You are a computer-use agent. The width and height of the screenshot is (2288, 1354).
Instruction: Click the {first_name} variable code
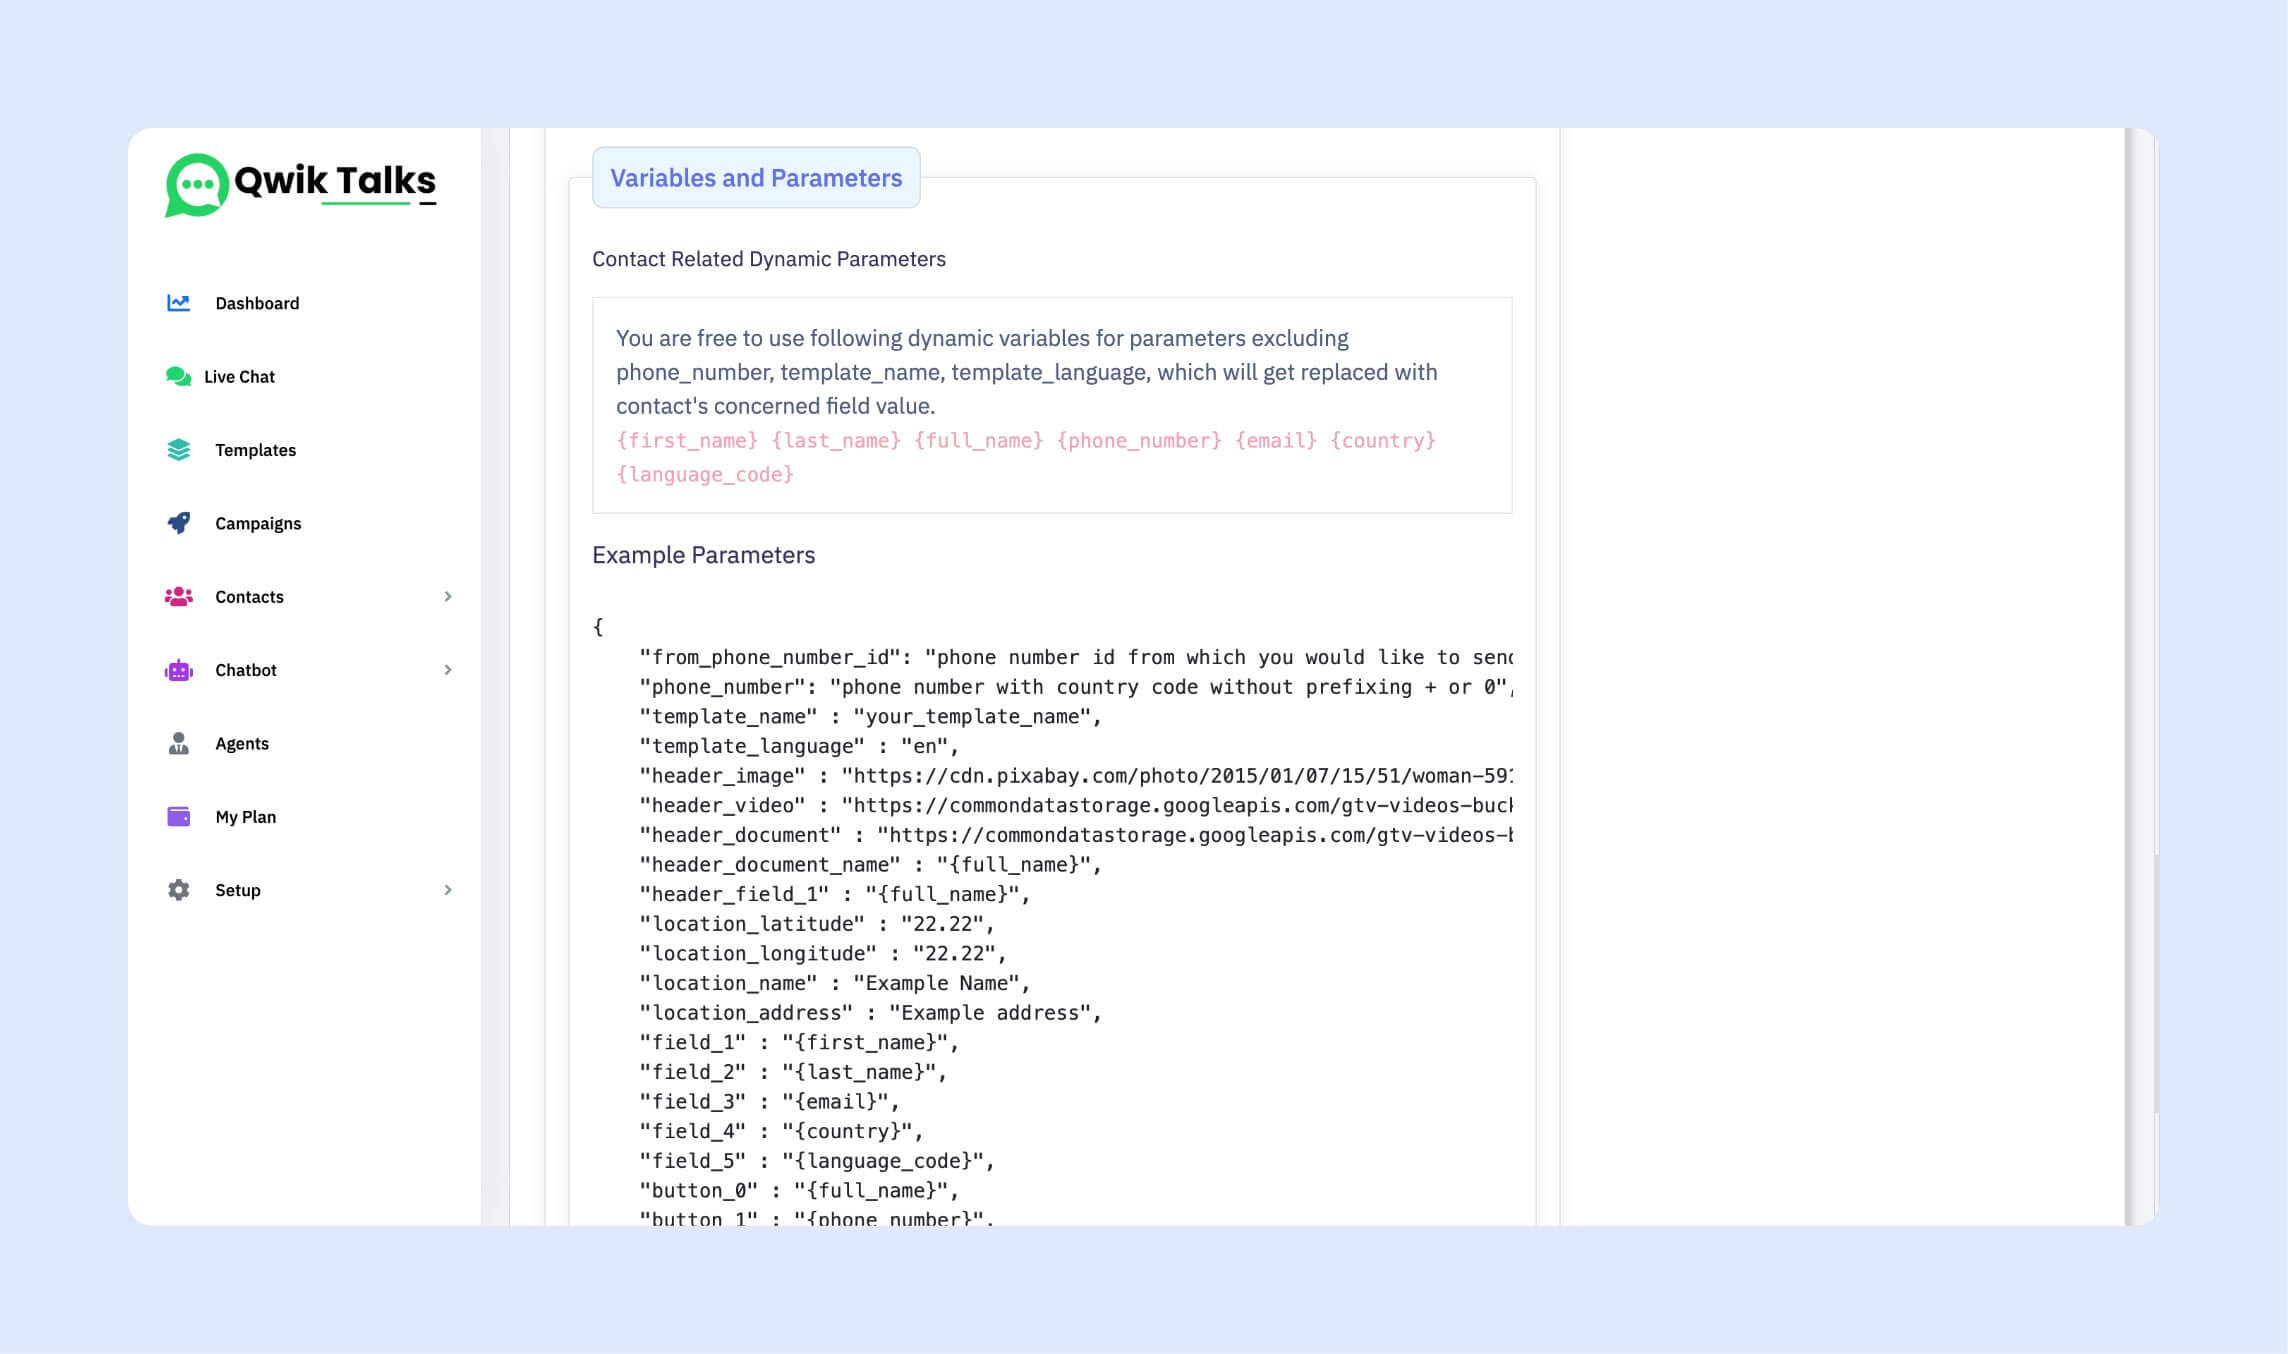[687, 441]
